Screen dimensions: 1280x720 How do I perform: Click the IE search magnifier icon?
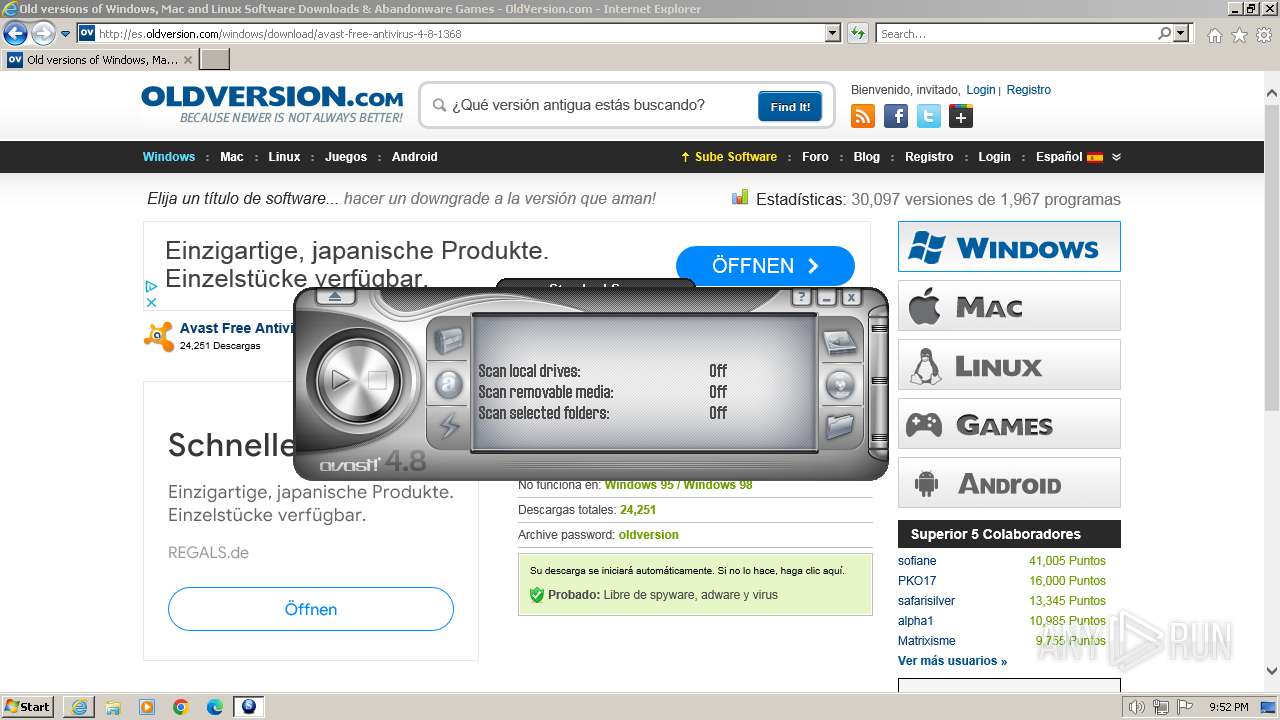pos(1165,33)
